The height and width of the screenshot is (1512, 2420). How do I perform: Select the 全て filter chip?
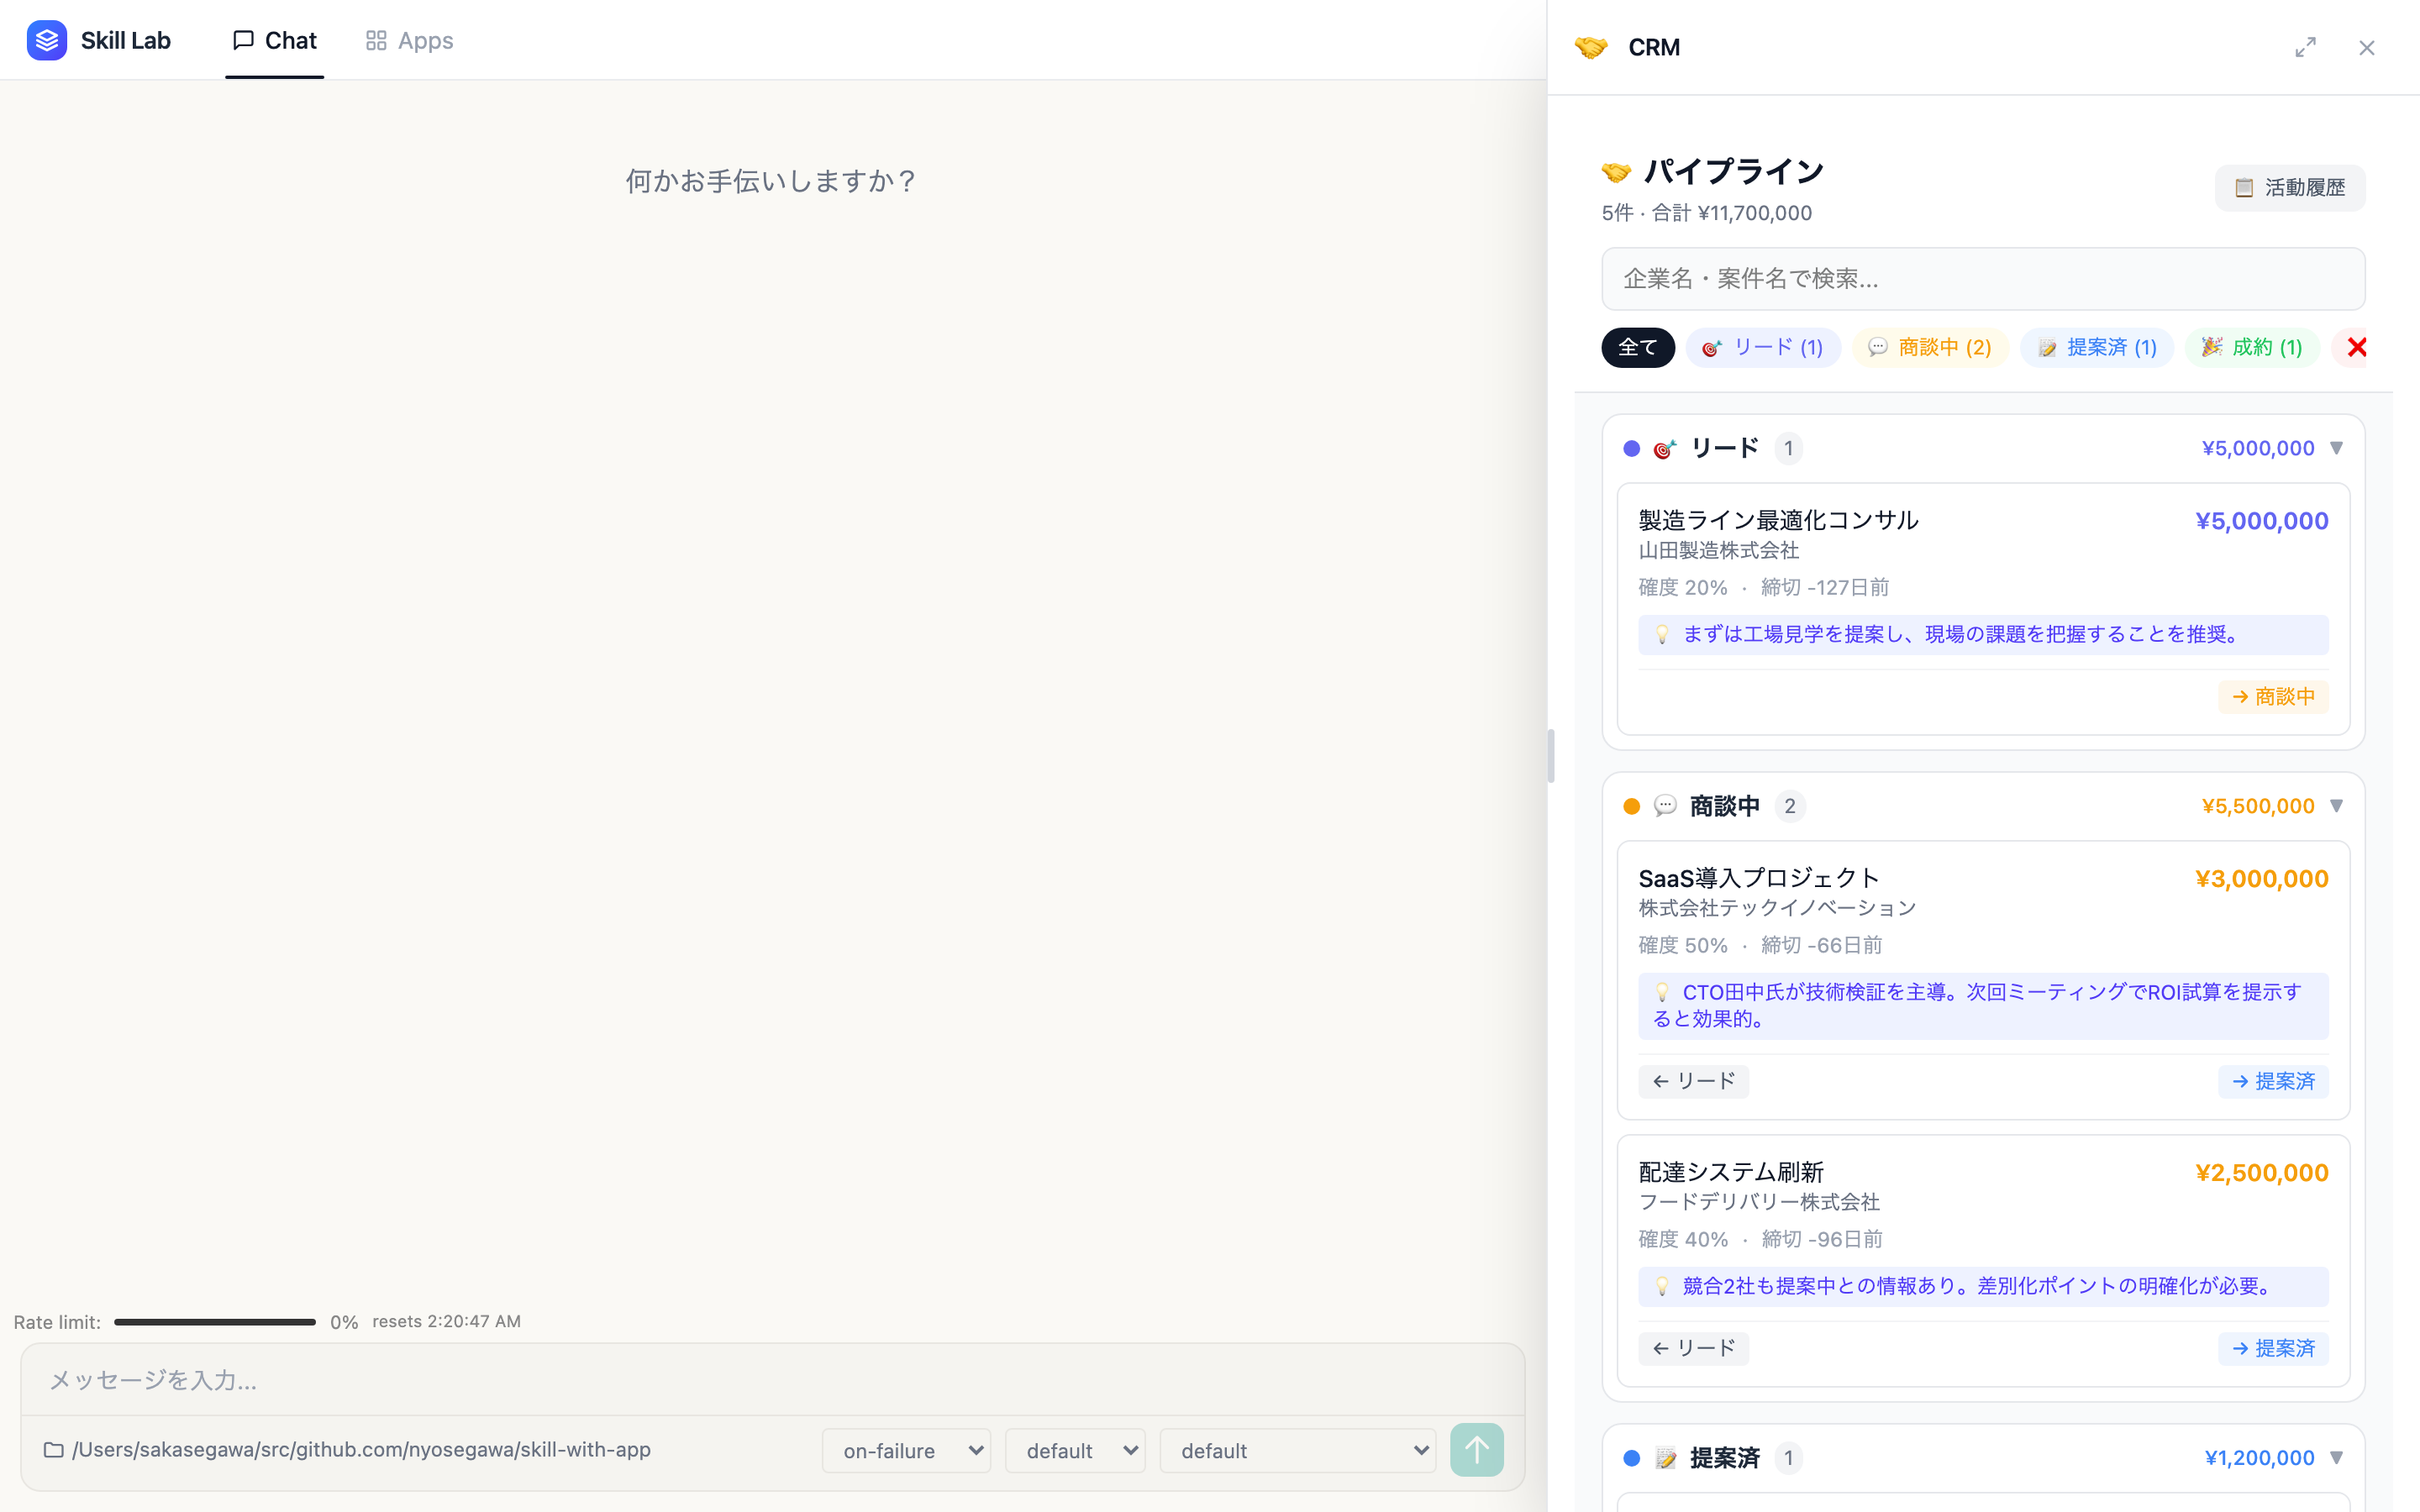tap(1638, 347)
